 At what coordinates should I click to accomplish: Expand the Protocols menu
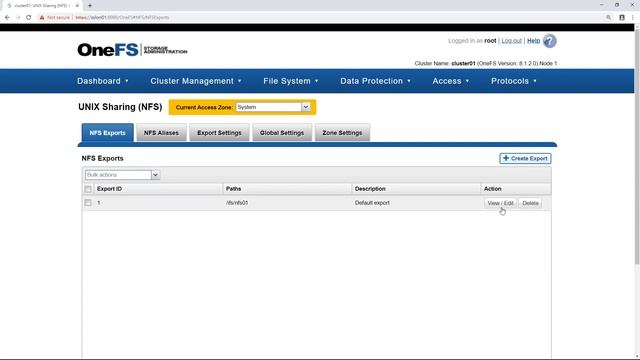point(514,81)
